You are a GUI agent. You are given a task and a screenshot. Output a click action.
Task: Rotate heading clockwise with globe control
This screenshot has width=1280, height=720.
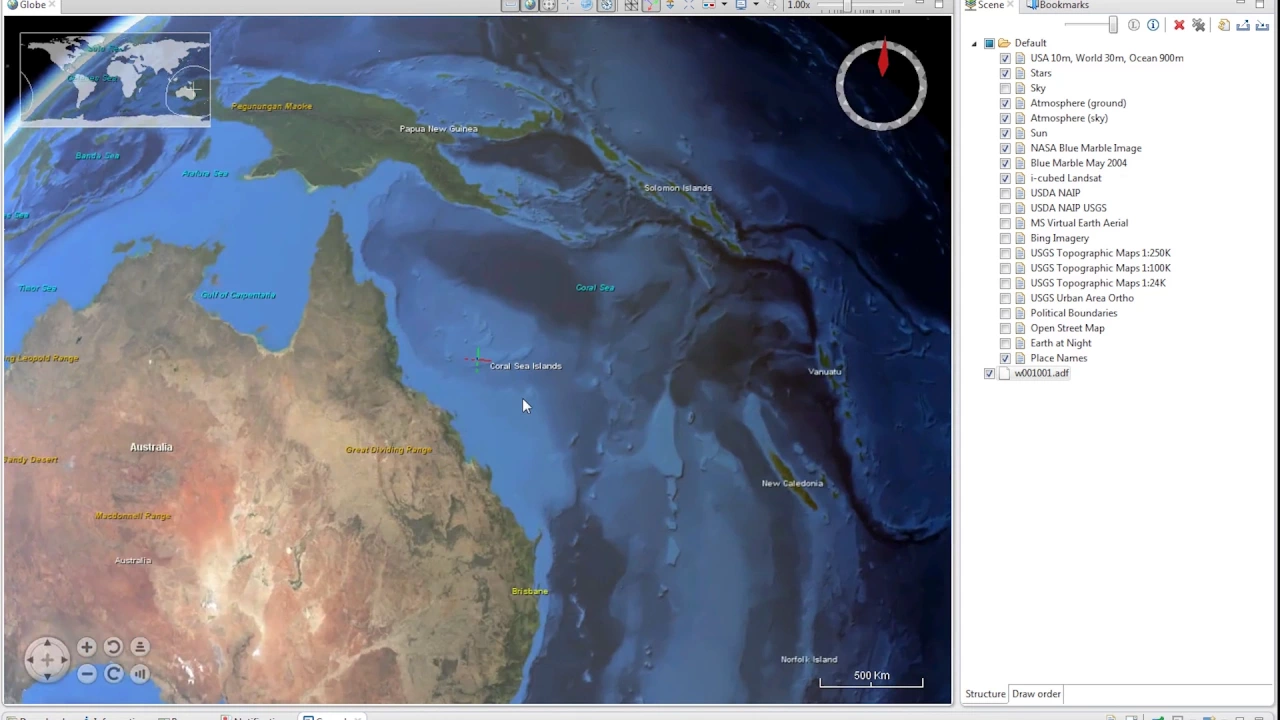(x=114, y=674)
